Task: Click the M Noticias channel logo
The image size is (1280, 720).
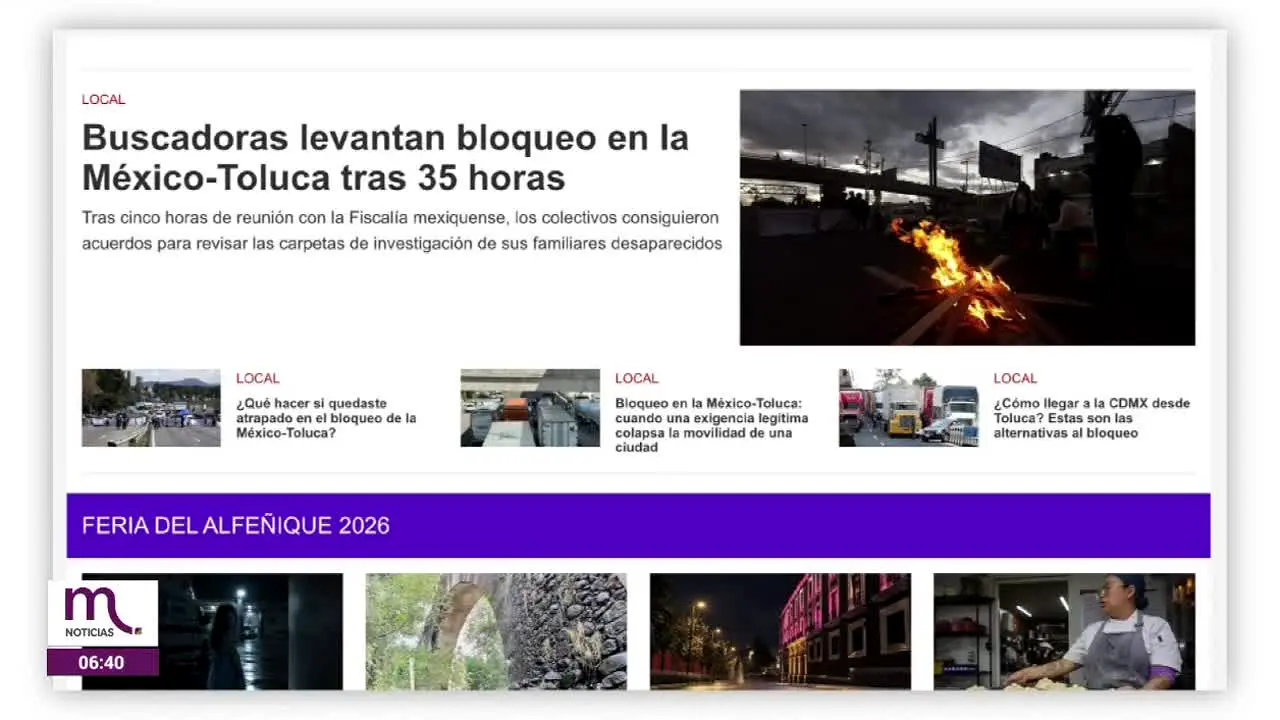Action: point(102,613)
